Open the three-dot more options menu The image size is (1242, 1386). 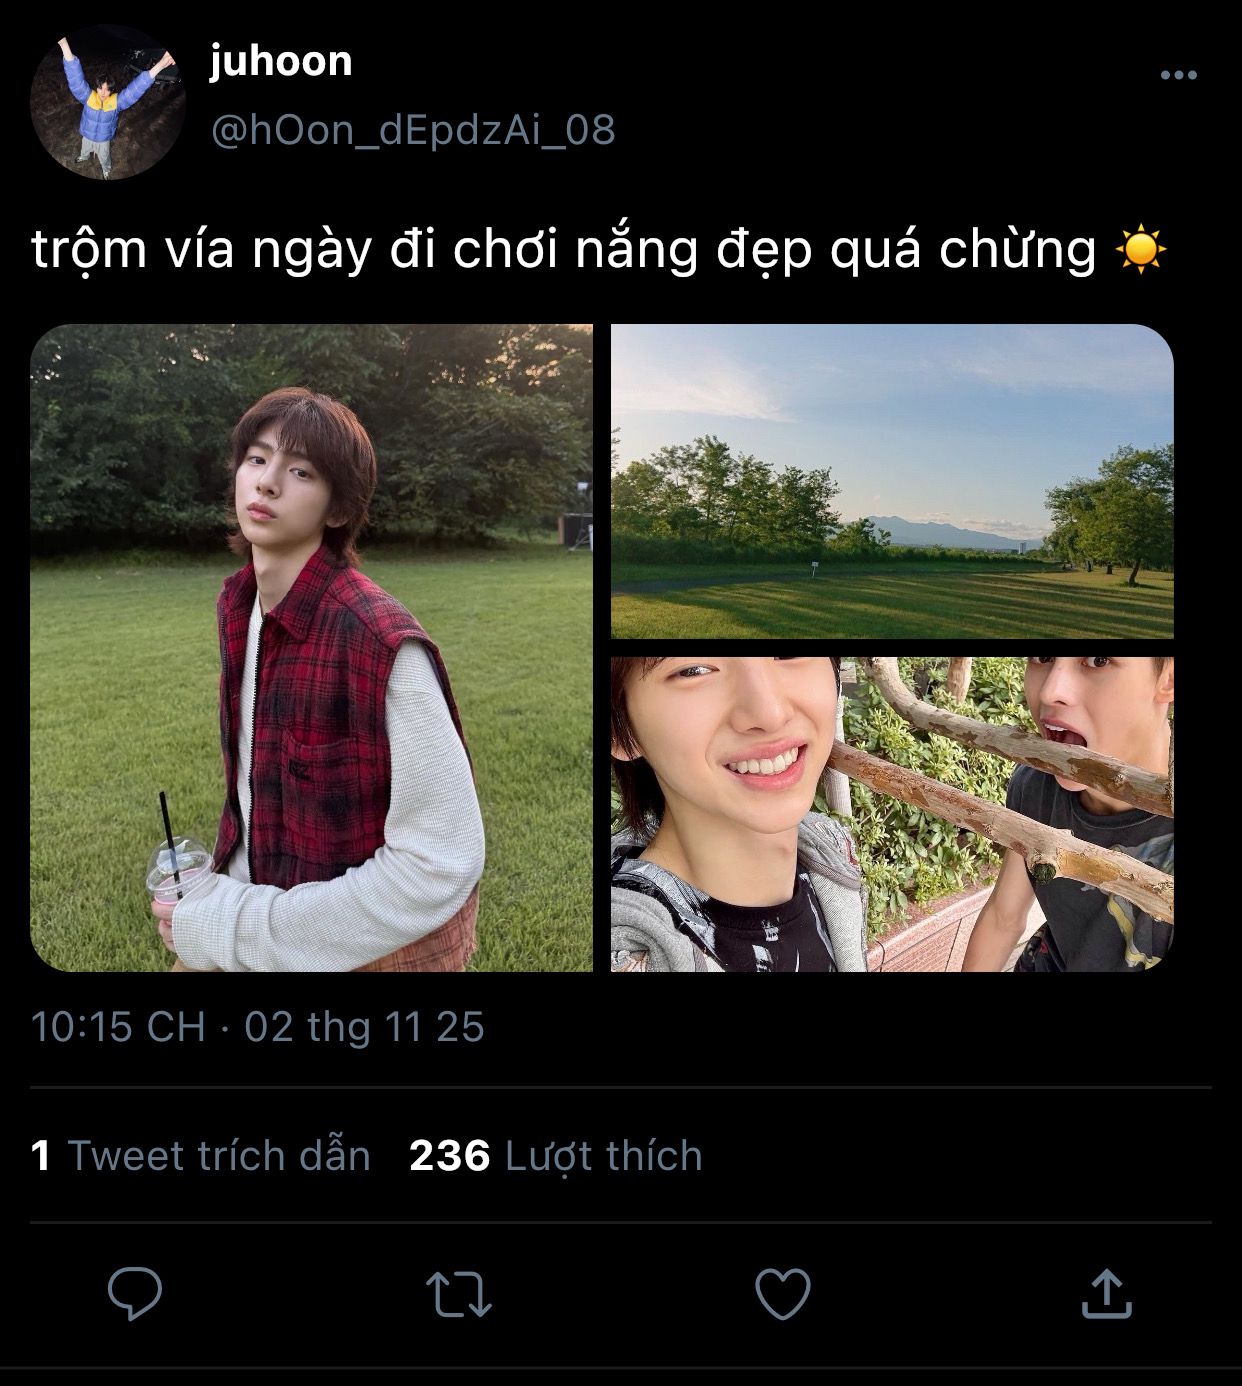pos(1178,75)
